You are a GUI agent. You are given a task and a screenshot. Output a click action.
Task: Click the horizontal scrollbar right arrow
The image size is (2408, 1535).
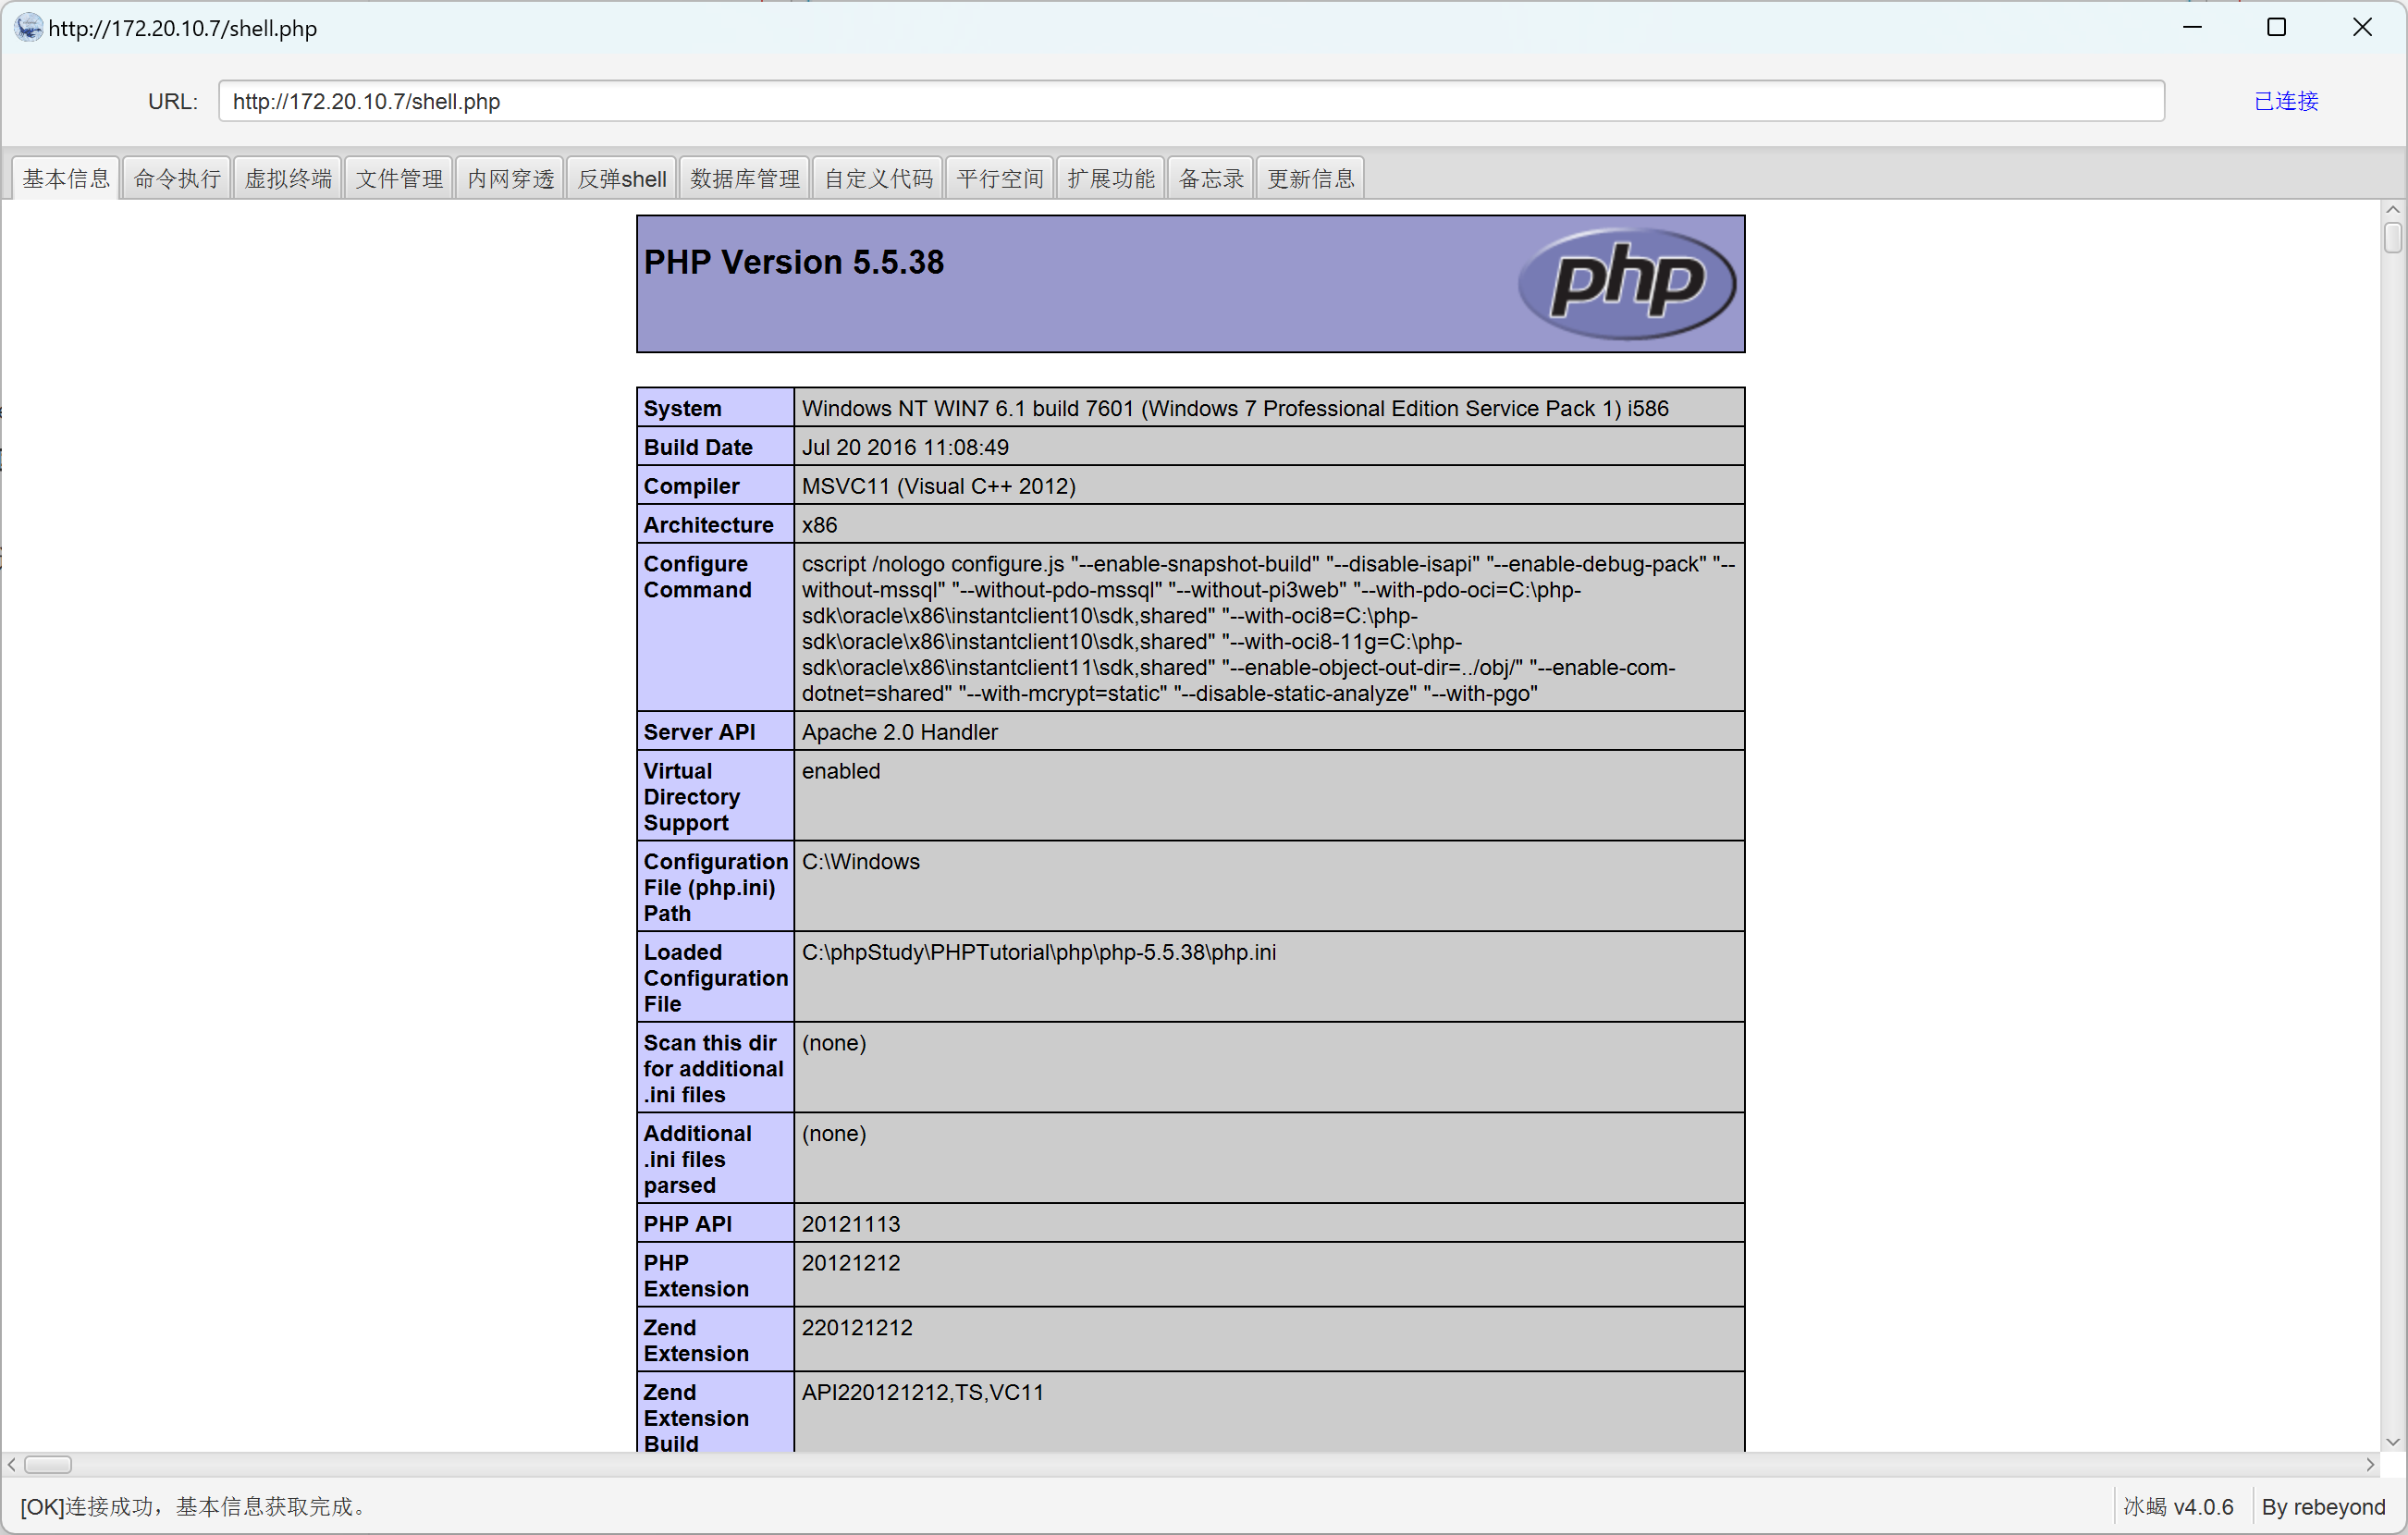(x=2369, y=1464)
